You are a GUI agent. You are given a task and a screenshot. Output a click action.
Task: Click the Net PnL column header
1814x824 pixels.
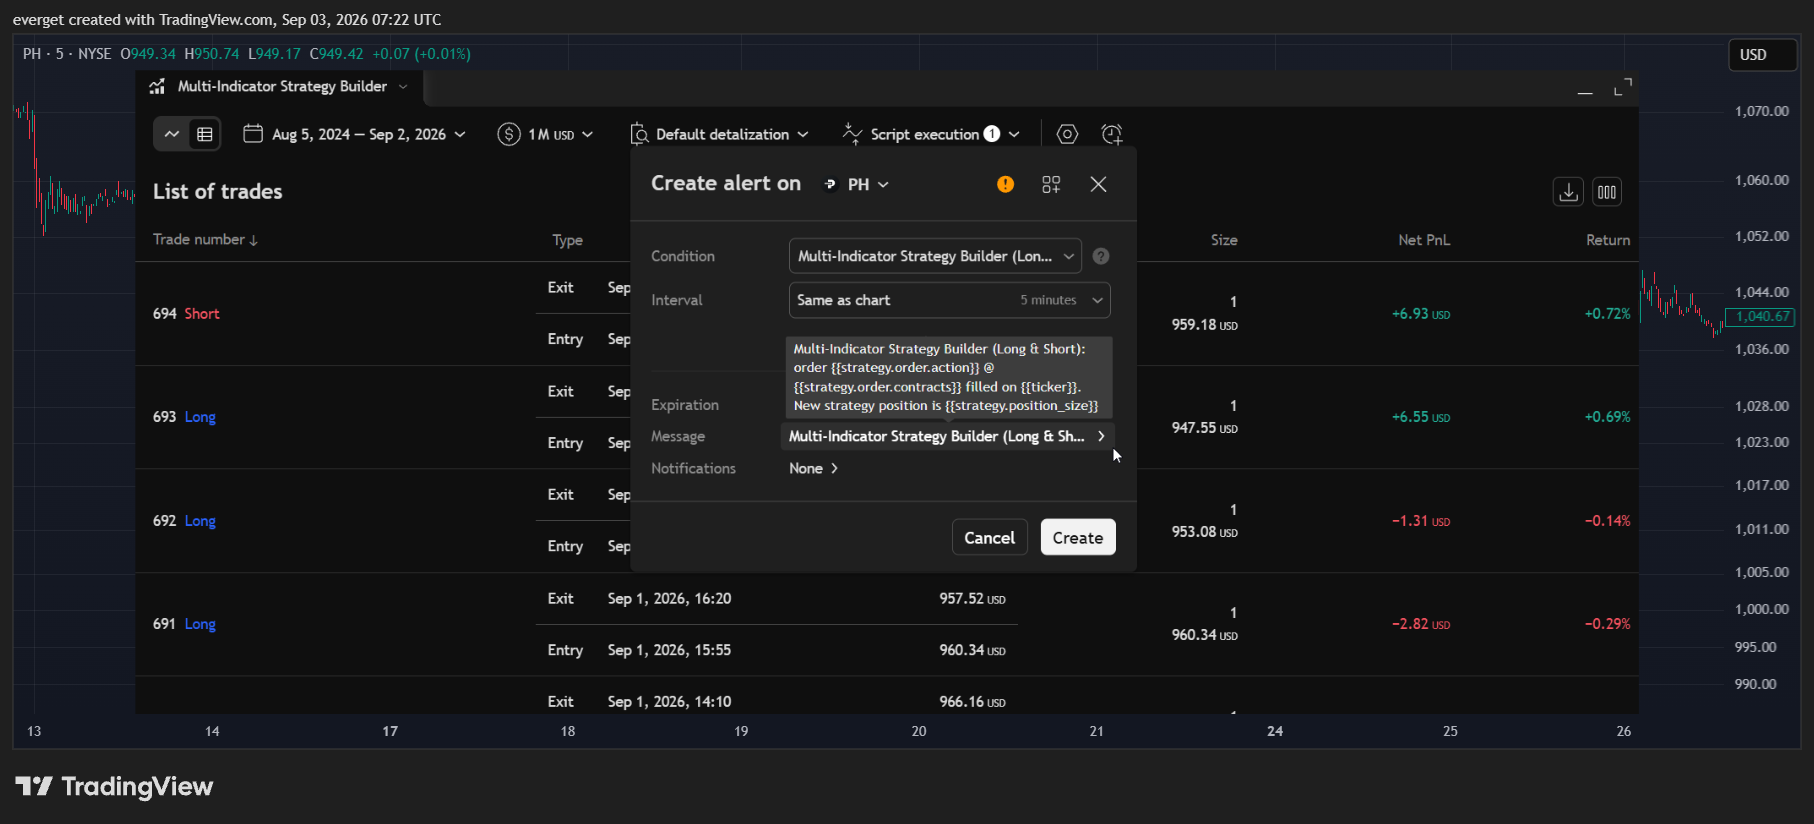click(x=1424, y=240)
